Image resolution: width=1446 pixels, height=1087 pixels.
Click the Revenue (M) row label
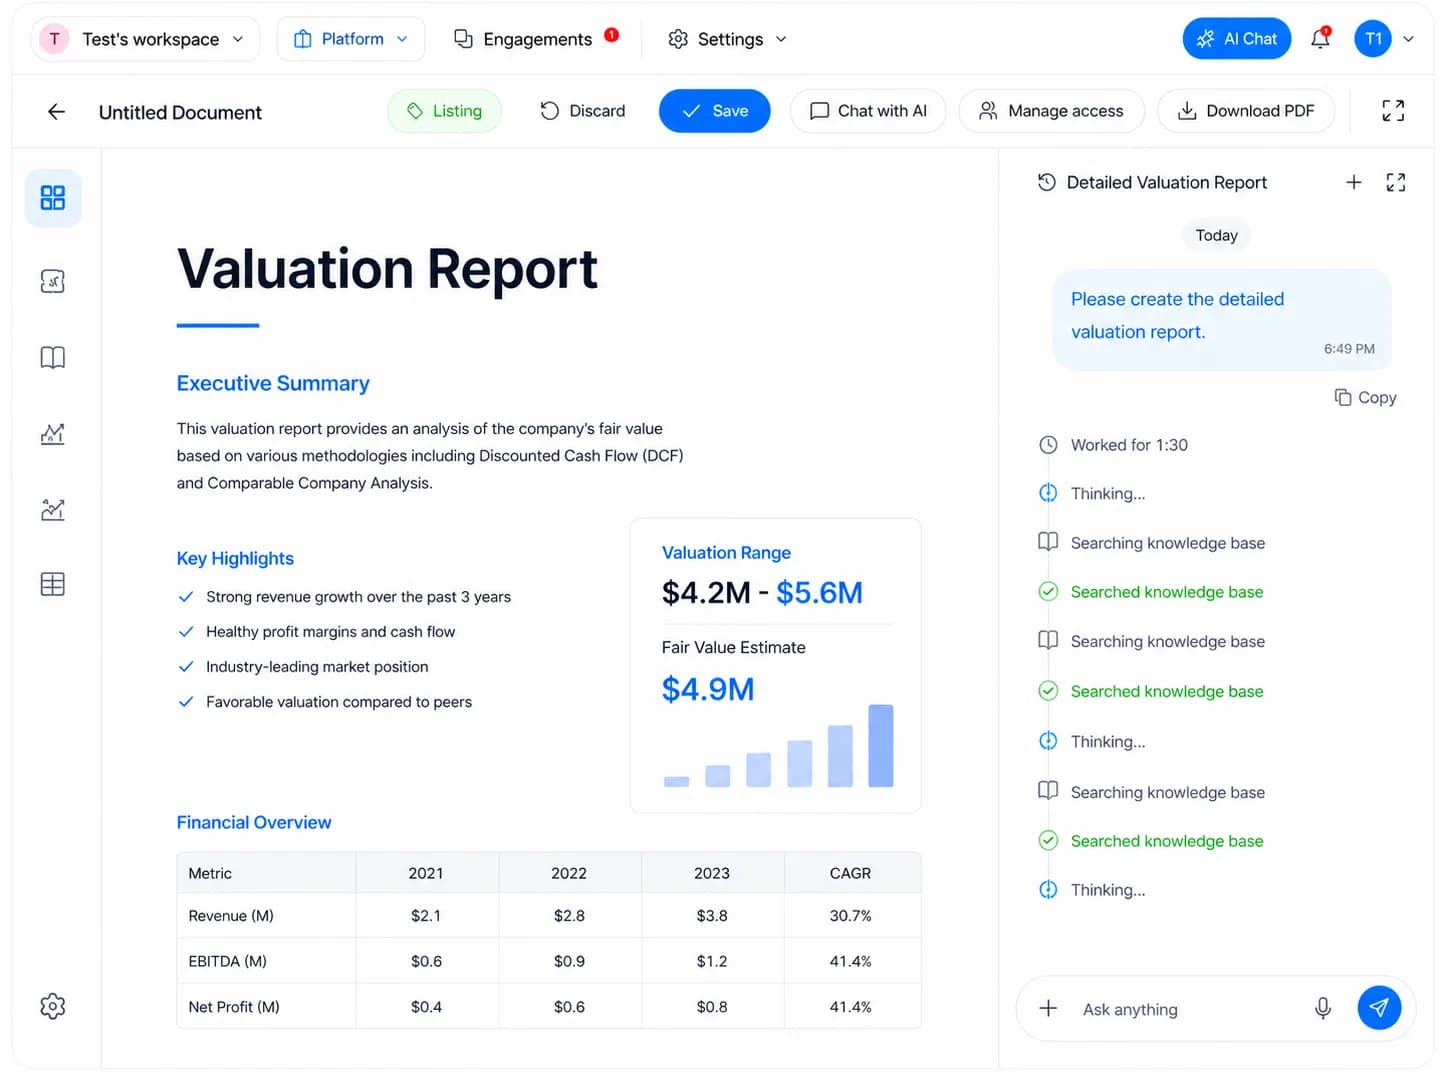(x=231, y=917)
